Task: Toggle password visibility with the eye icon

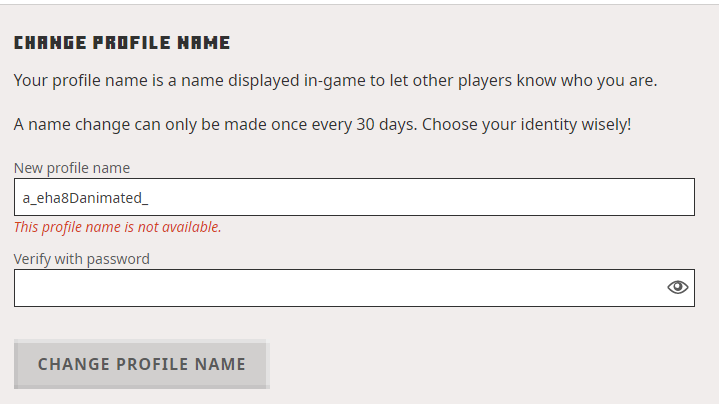Action: coord(678,288)
